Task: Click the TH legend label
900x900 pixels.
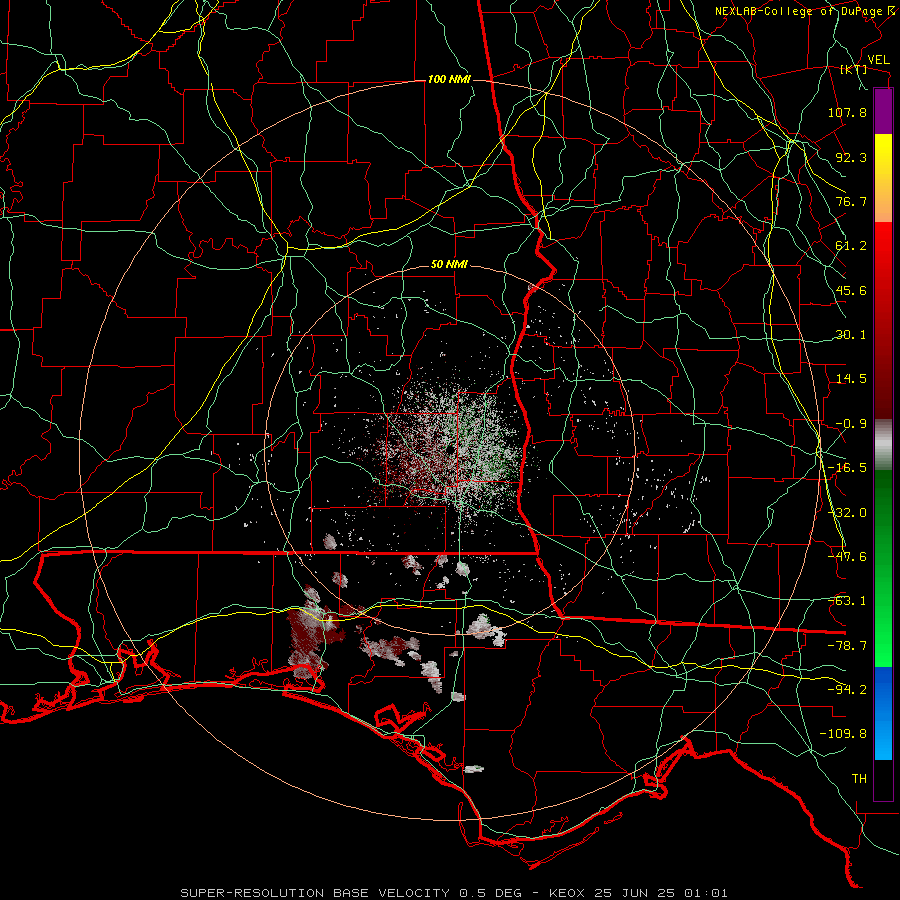Action: [x=859, y=779]
